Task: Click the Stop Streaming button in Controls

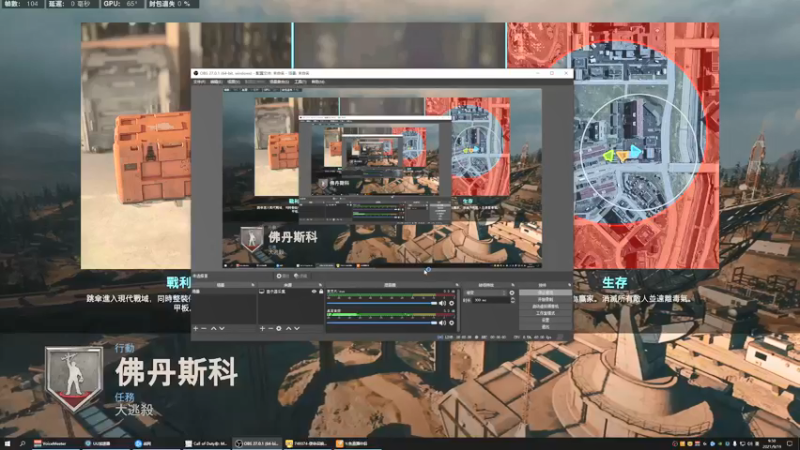Action: click(545, 293)
